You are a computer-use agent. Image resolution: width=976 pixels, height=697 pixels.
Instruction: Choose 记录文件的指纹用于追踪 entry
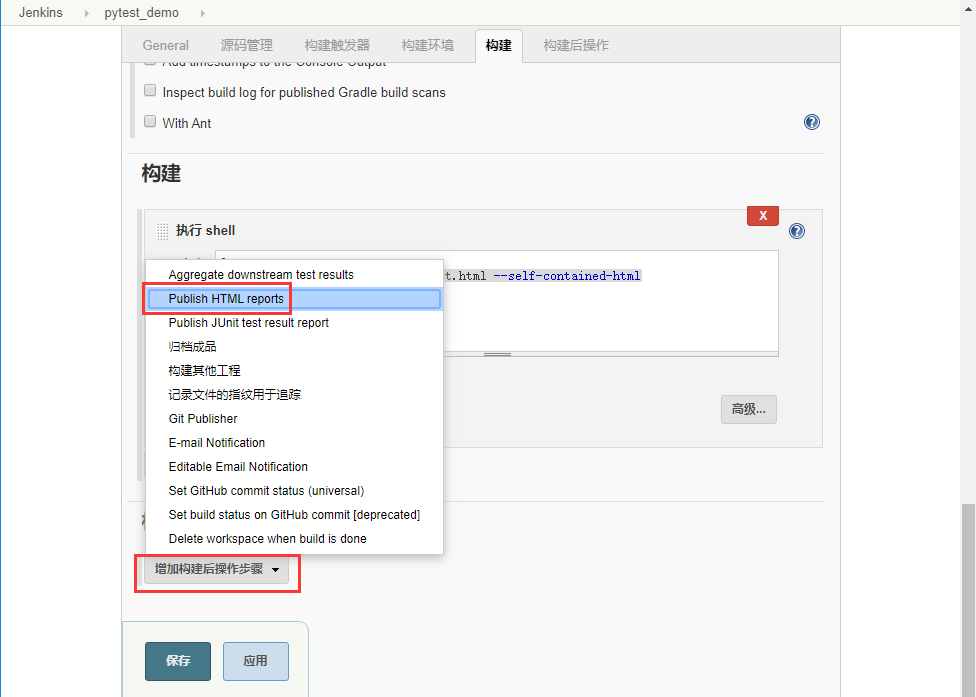[294, 395]
